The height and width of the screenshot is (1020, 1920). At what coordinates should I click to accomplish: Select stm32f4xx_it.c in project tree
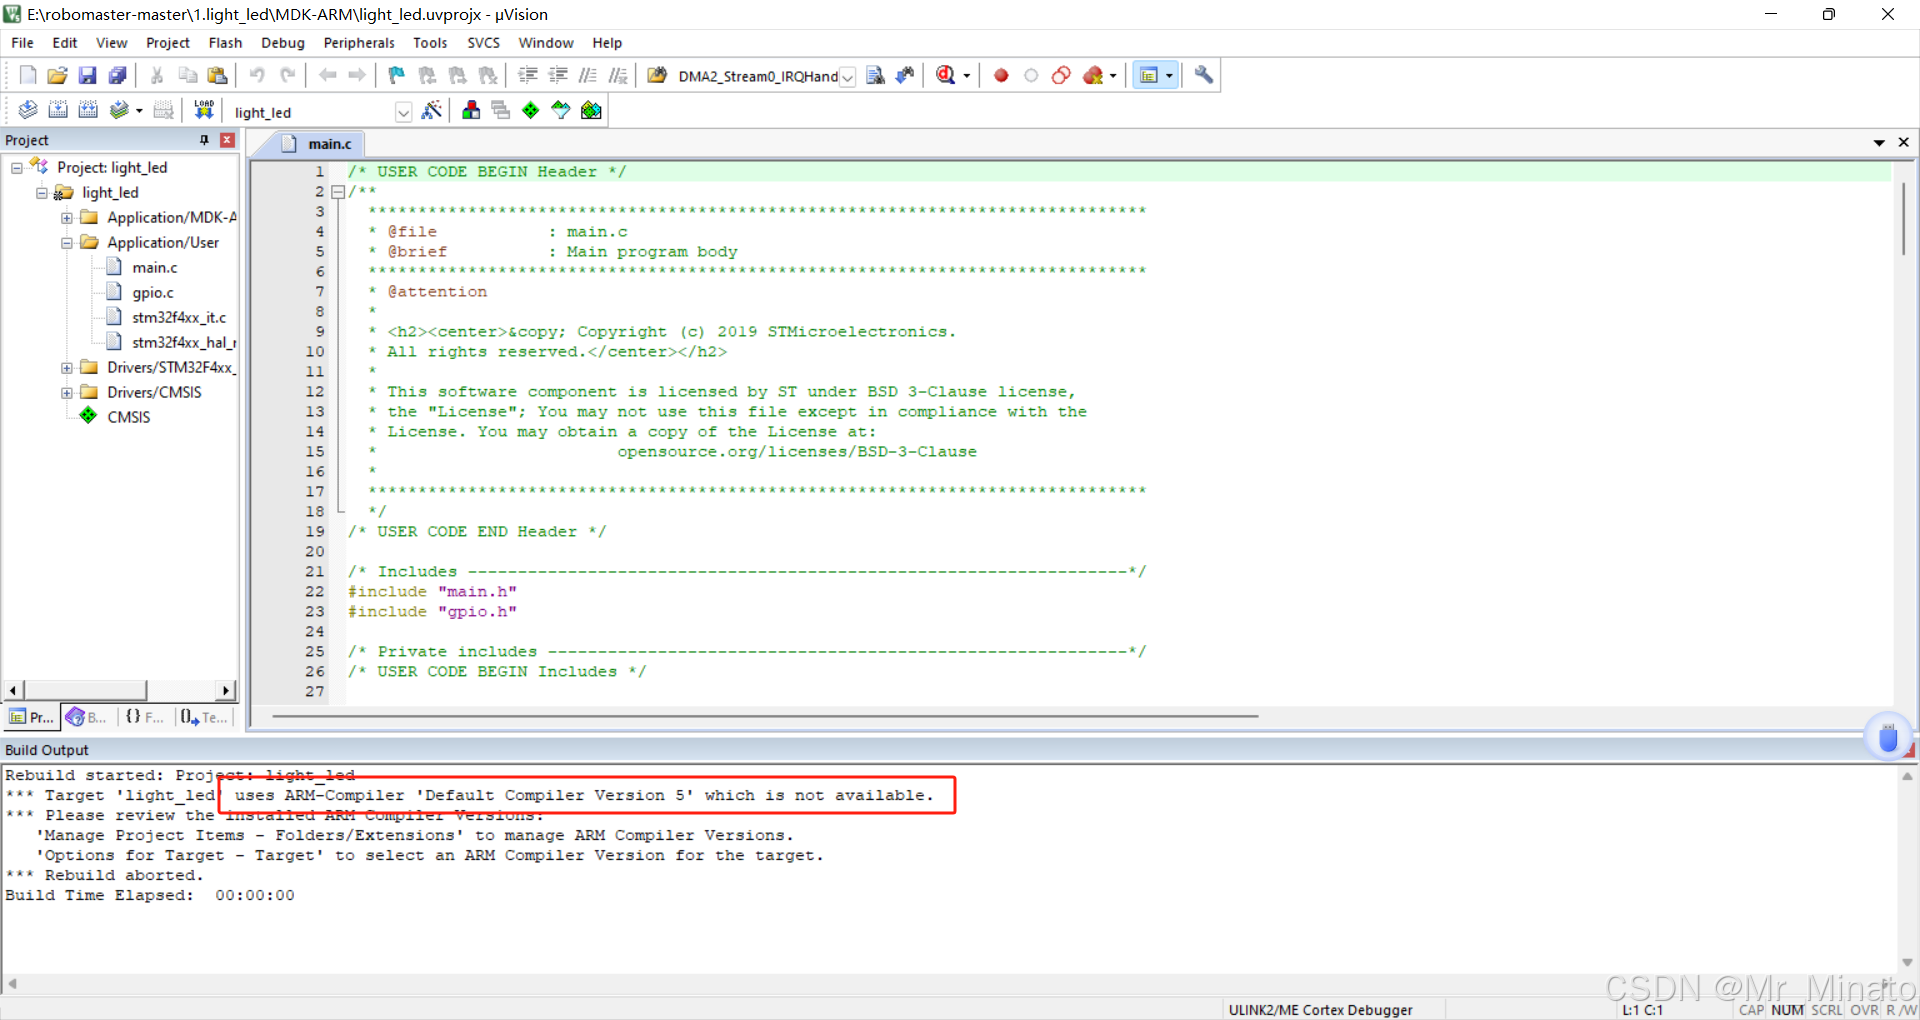pos(179,318)
